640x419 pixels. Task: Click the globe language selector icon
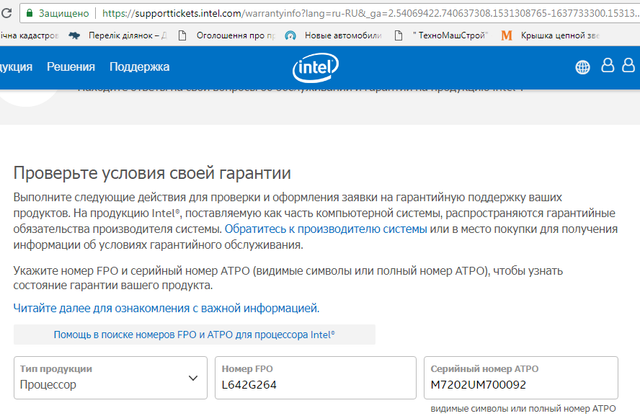[582, 67]
